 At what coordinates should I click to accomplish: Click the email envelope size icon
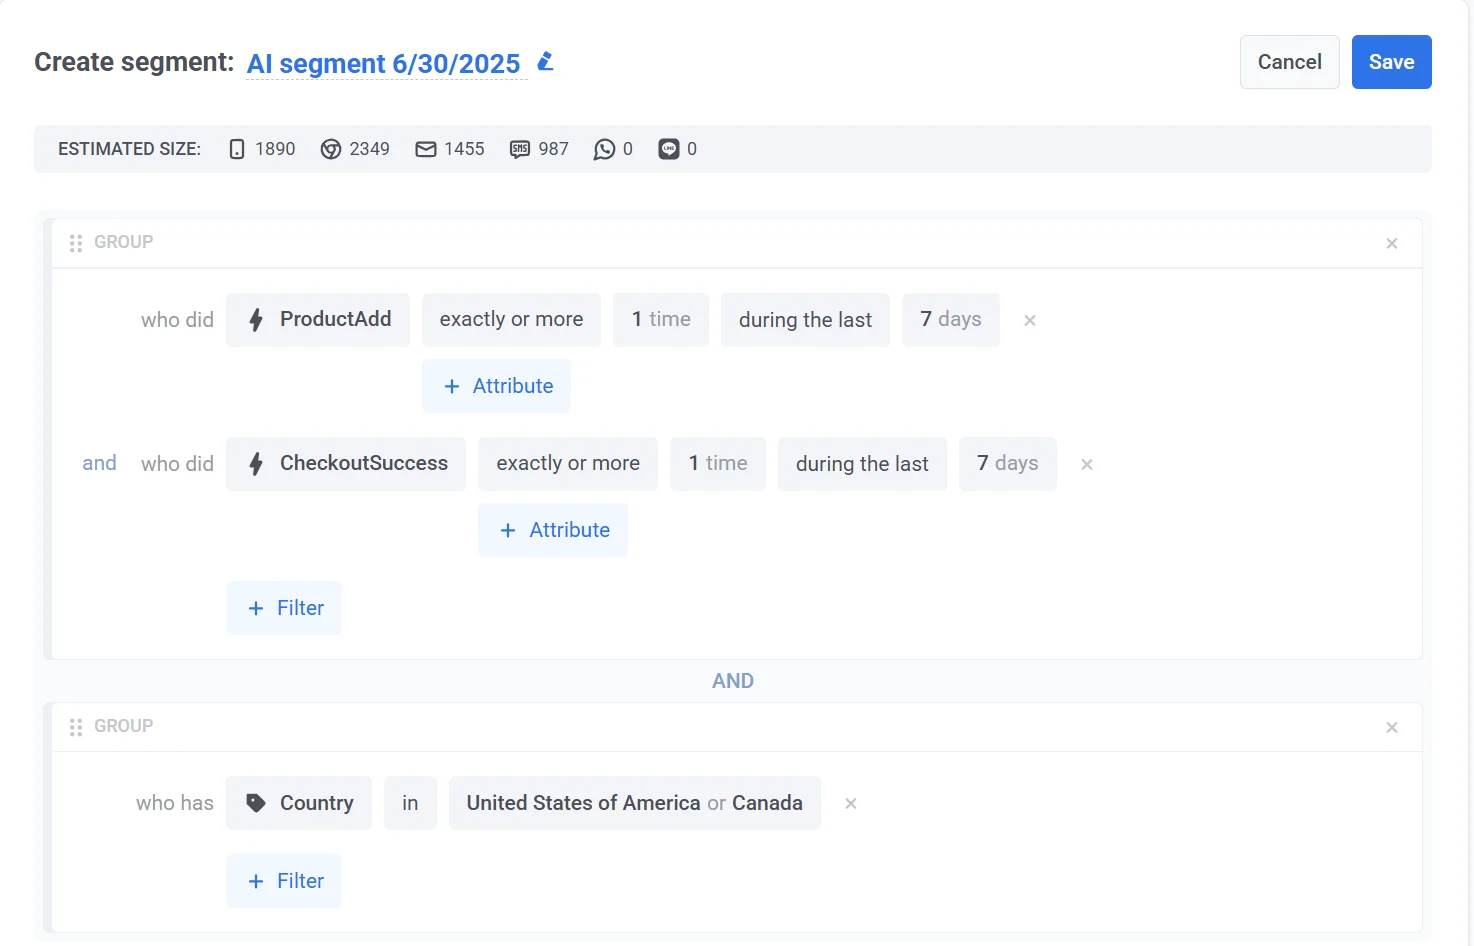tap(426, 149)
